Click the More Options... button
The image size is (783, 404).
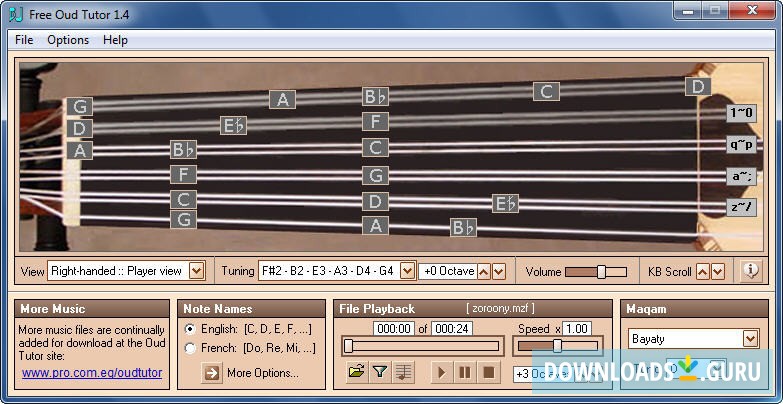coord(263,373)
